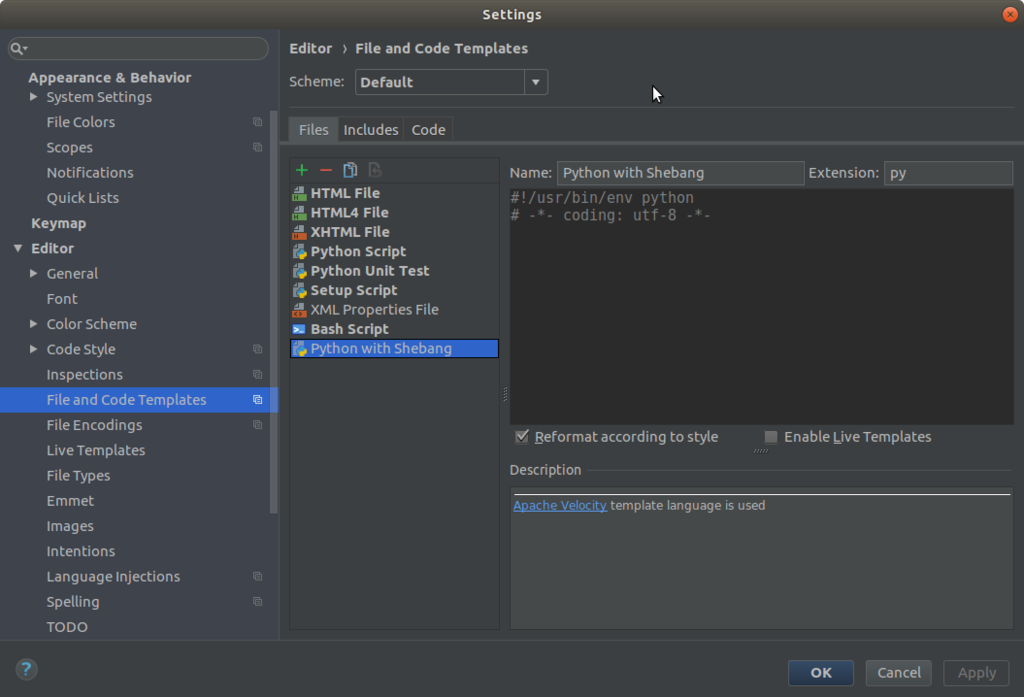The image size is (1024, 697).
Task: Expand System Settings tree node
Action: coord(33,97)
